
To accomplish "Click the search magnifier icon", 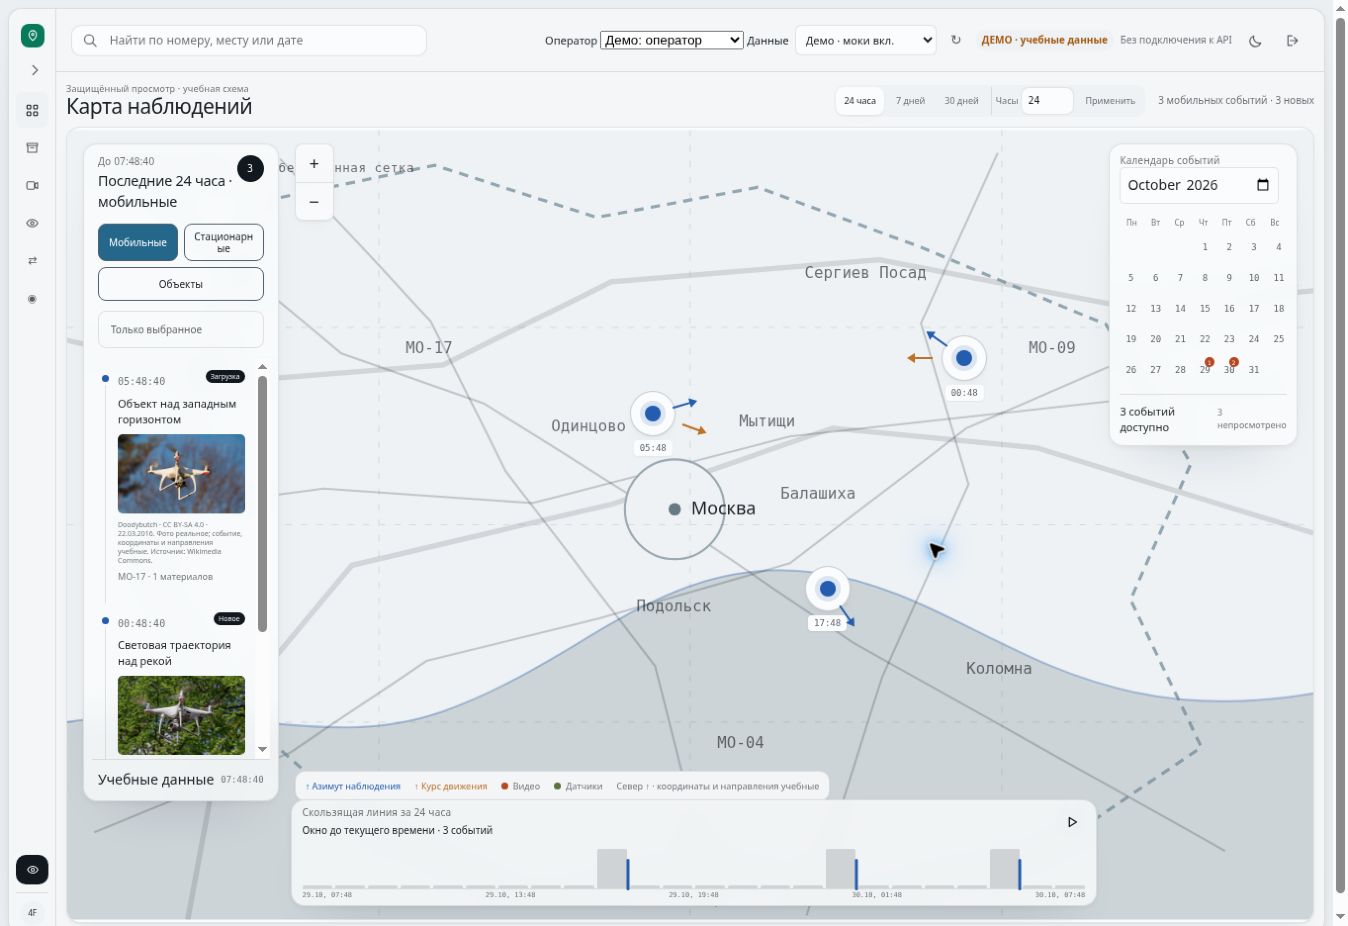I will [90, 41].
